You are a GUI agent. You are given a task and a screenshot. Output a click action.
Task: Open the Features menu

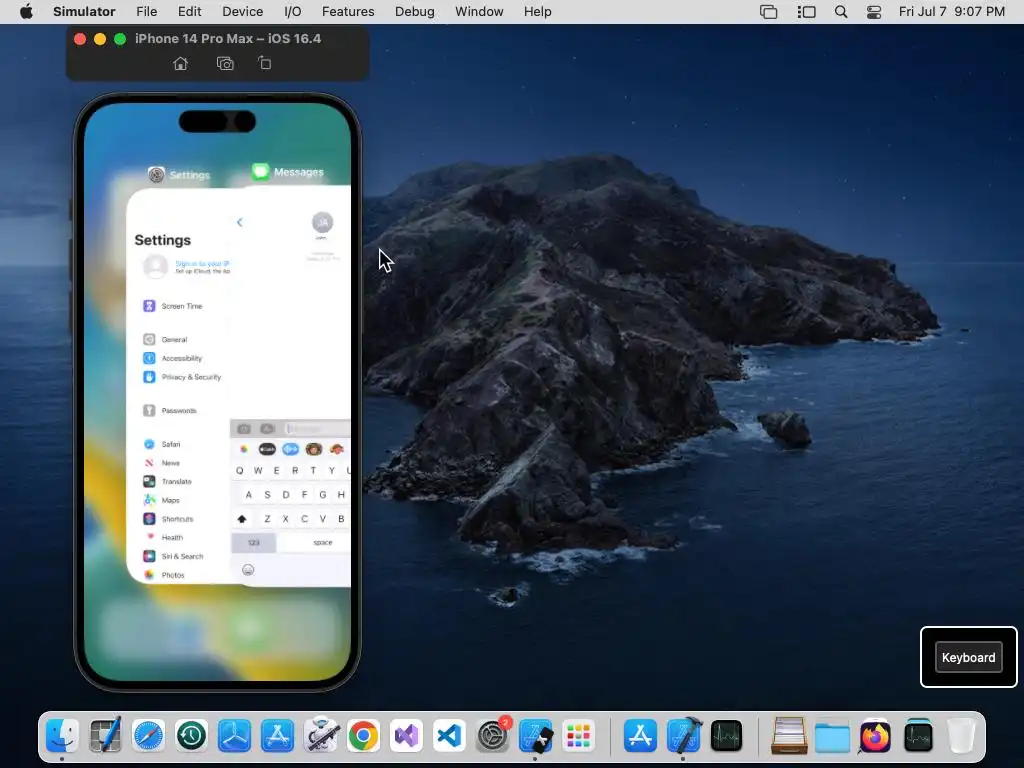tap(348, 12)
